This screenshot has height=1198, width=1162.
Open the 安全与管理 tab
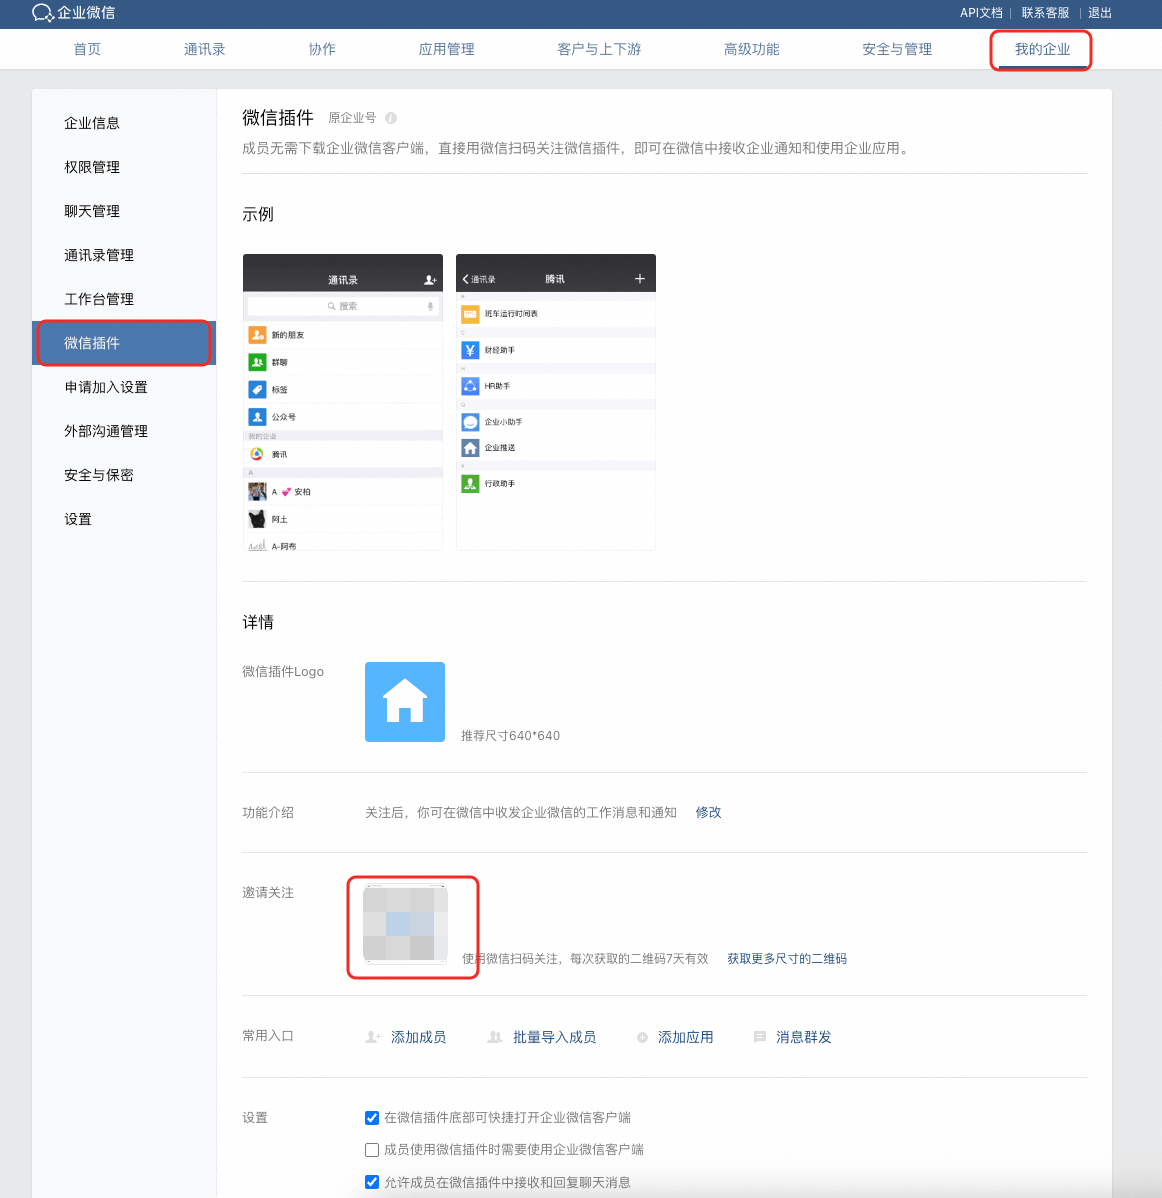tap(897, 49)
